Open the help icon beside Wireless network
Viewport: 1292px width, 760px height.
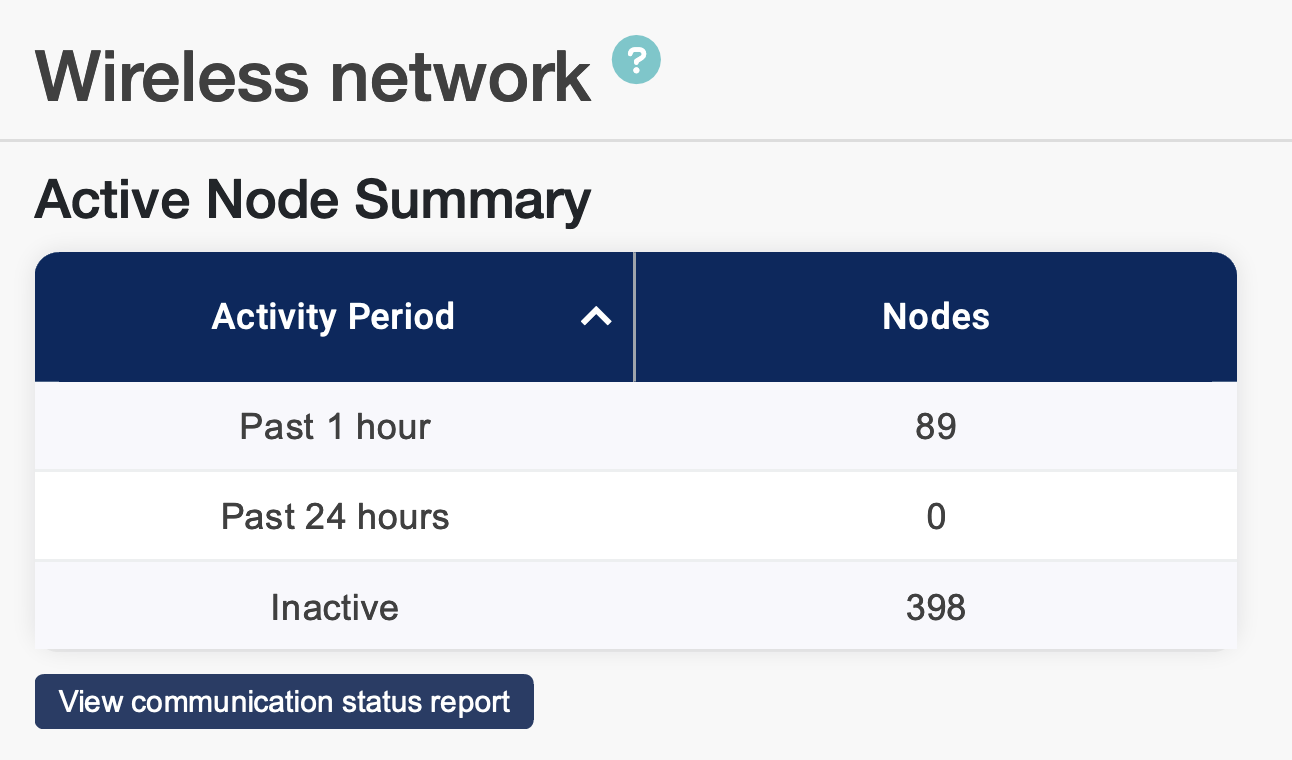tap(636, 59)
